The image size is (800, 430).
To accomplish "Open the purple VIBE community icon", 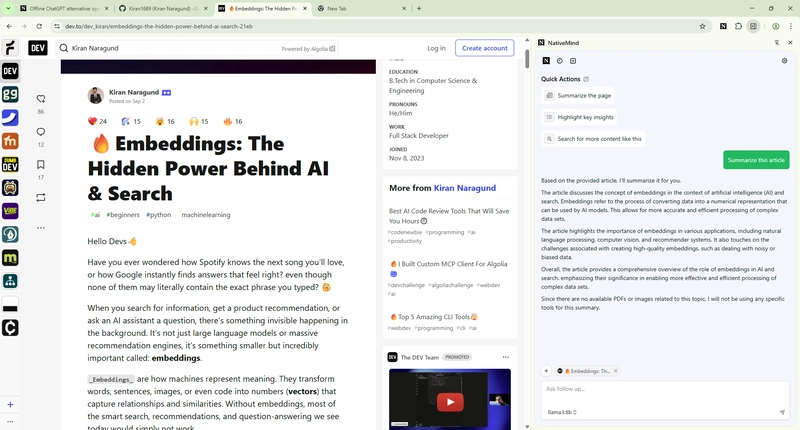I will click(10, 211).
